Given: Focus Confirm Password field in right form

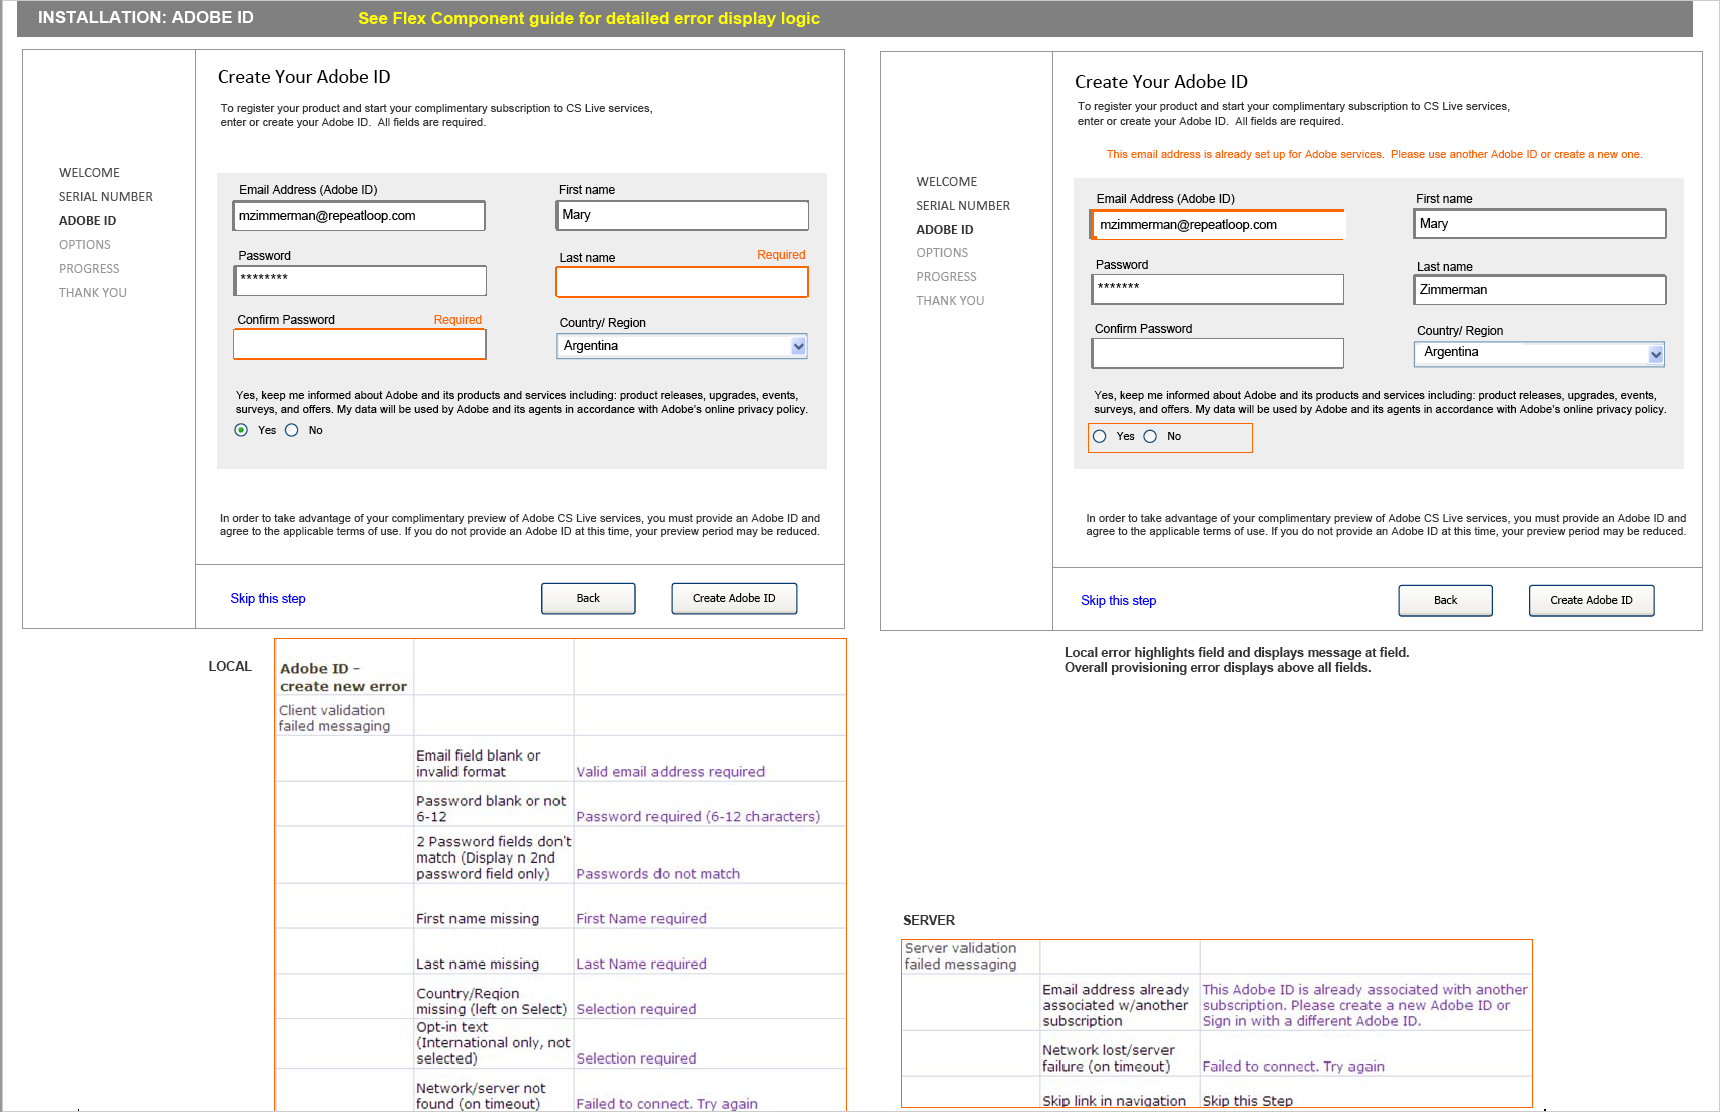Looking at the screenshot, I should 1218,353.
